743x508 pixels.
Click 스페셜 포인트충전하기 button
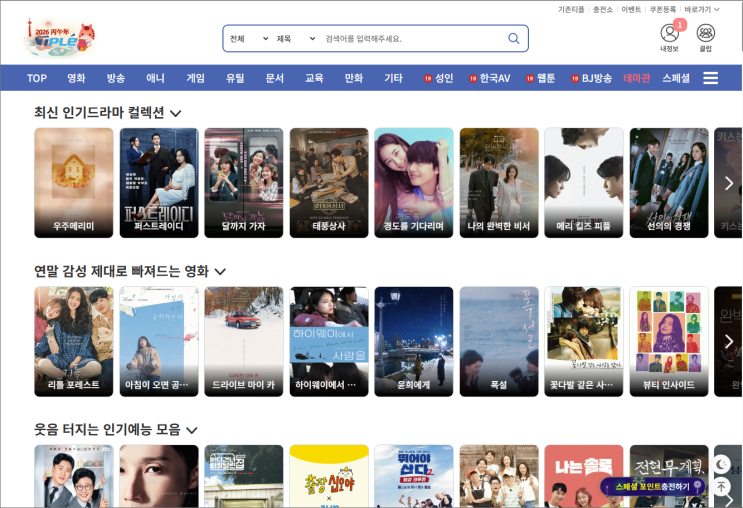pos(653,487)
